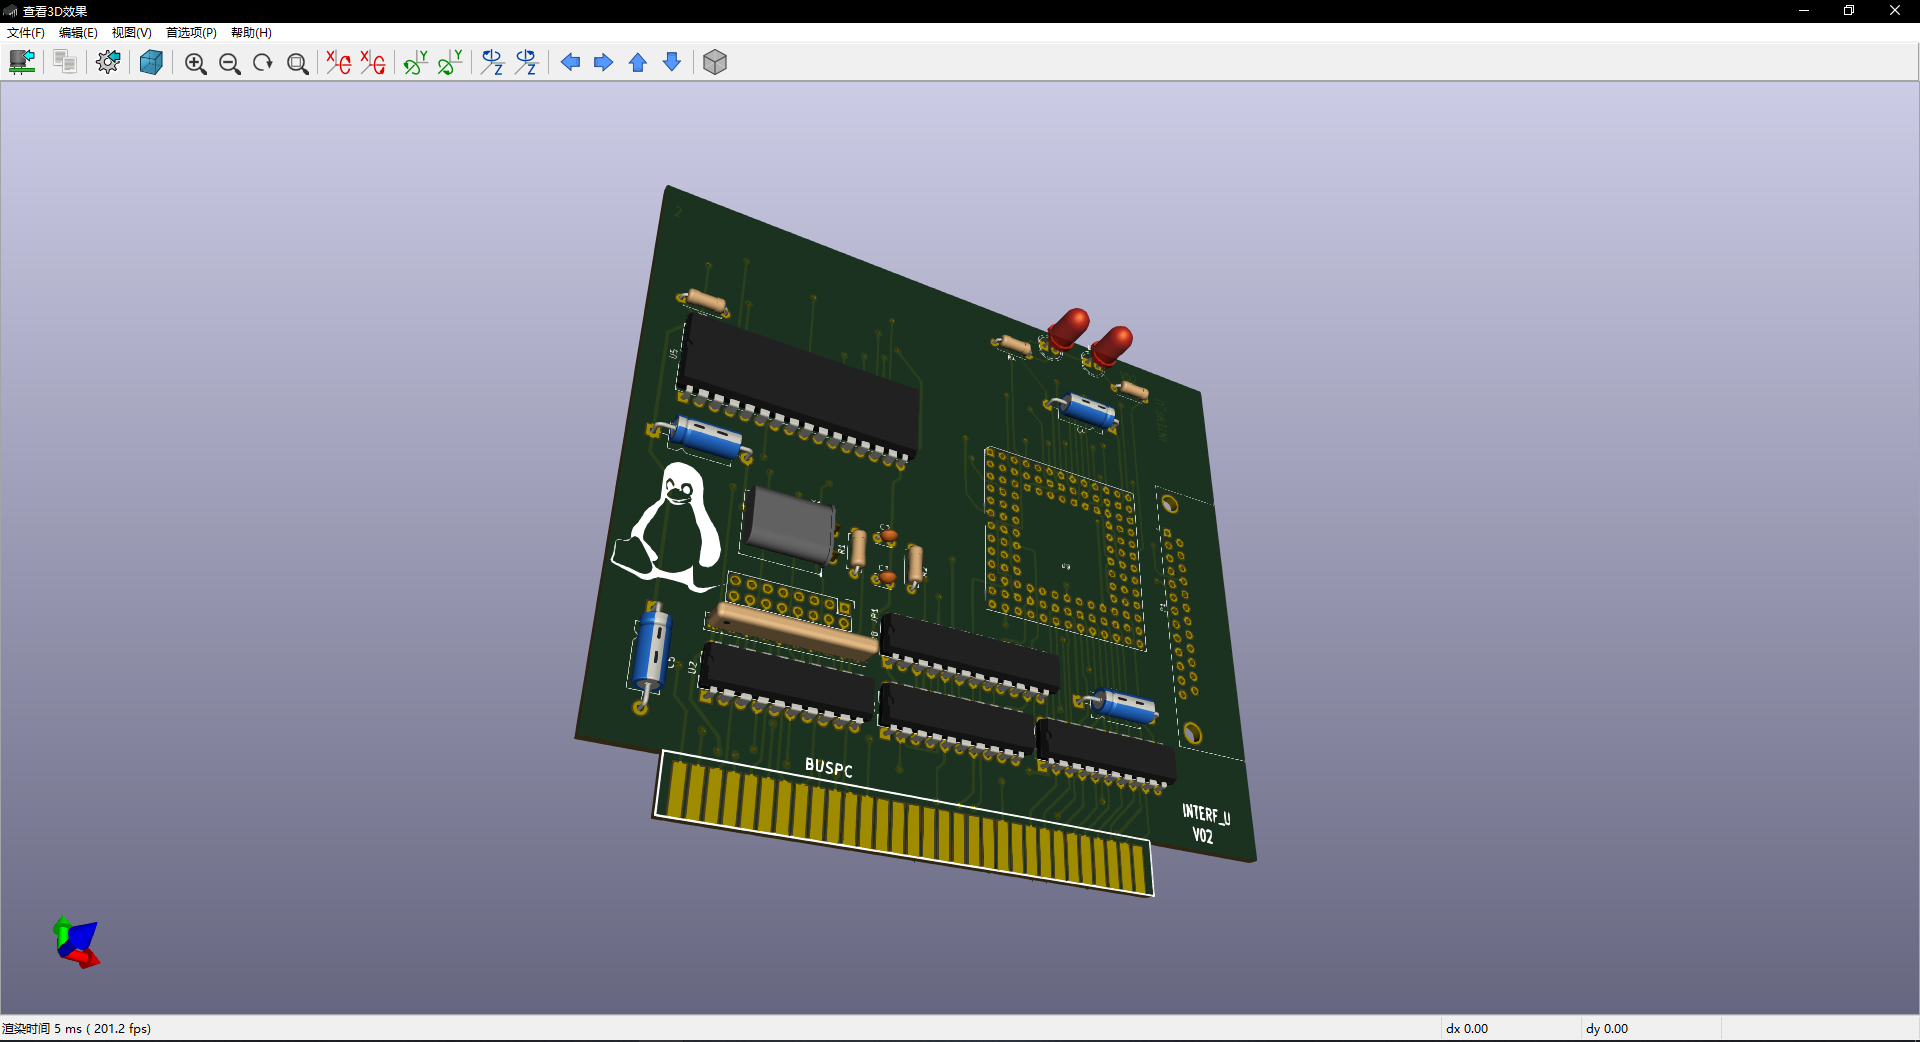Toggle the raytracing render engine cube
The image size is (1920, 1042).
(151, 62)
